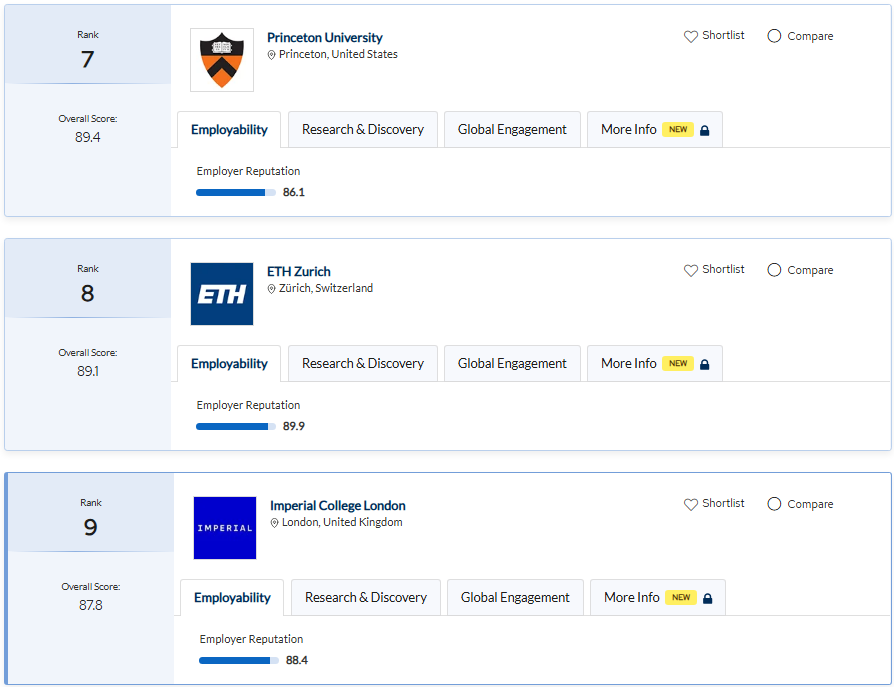Viewport: 894px width, 687px height.
Task: Switch to Princeton's Research & Discovery tab
Action: tap(363, 129)
